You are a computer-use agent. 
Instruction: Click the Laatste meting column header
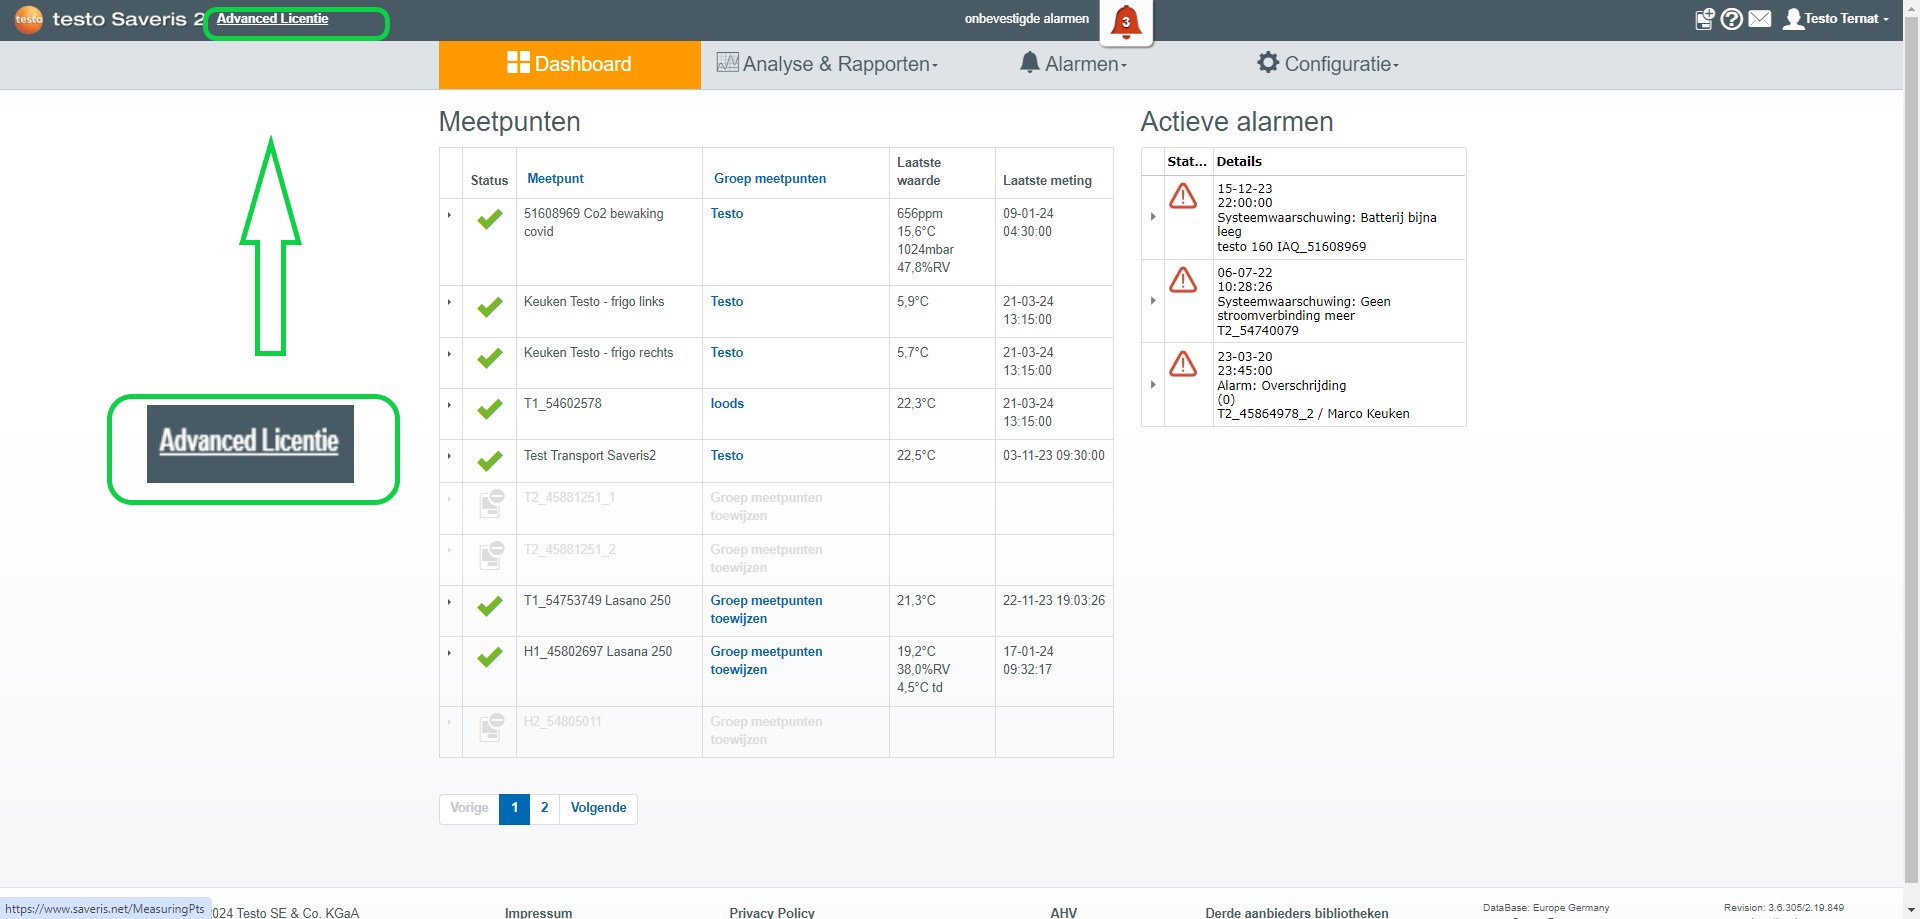1047,181
